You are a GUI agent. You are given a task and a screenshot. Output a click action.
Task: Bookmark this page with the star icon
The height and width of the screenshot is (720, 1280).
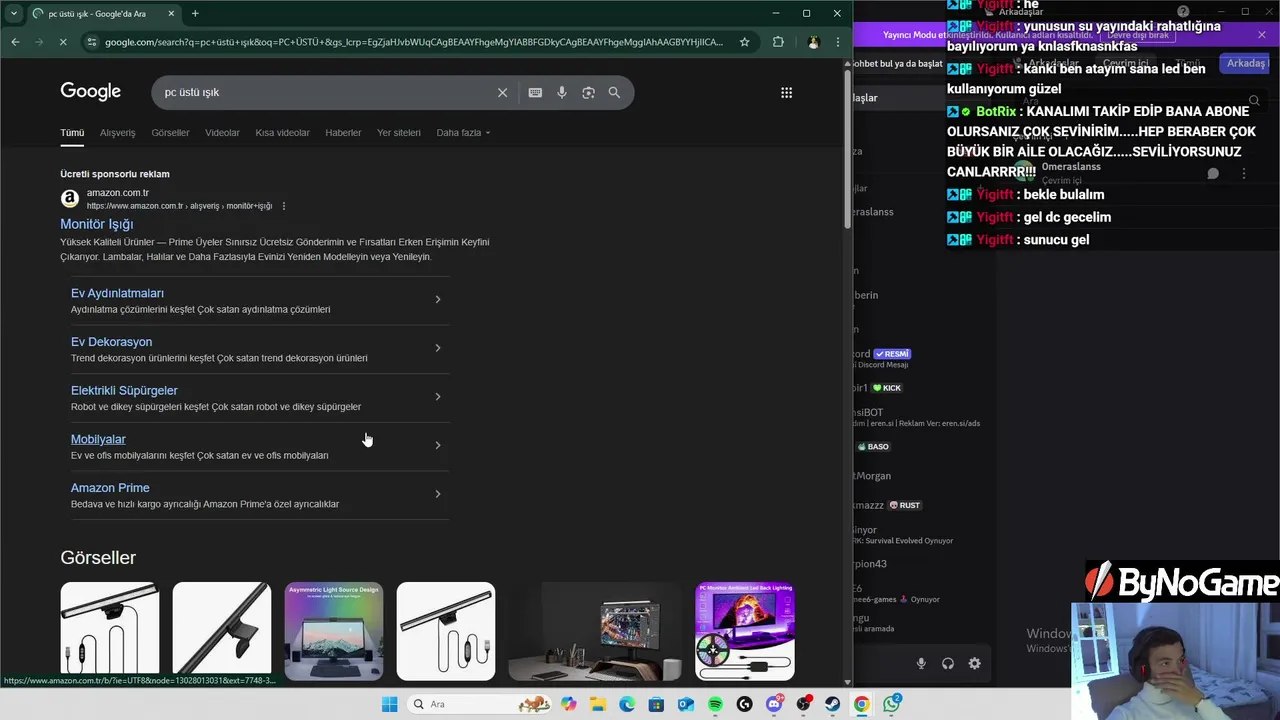(x=744, y=42)
